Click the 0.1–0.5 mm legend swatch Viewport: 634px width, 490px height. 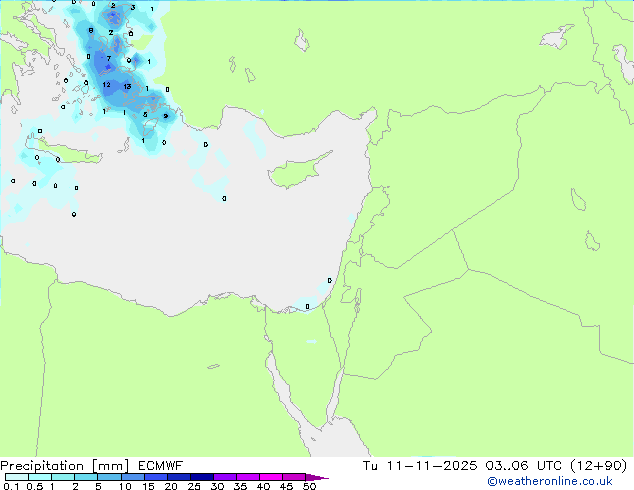(x=17, y=477)
